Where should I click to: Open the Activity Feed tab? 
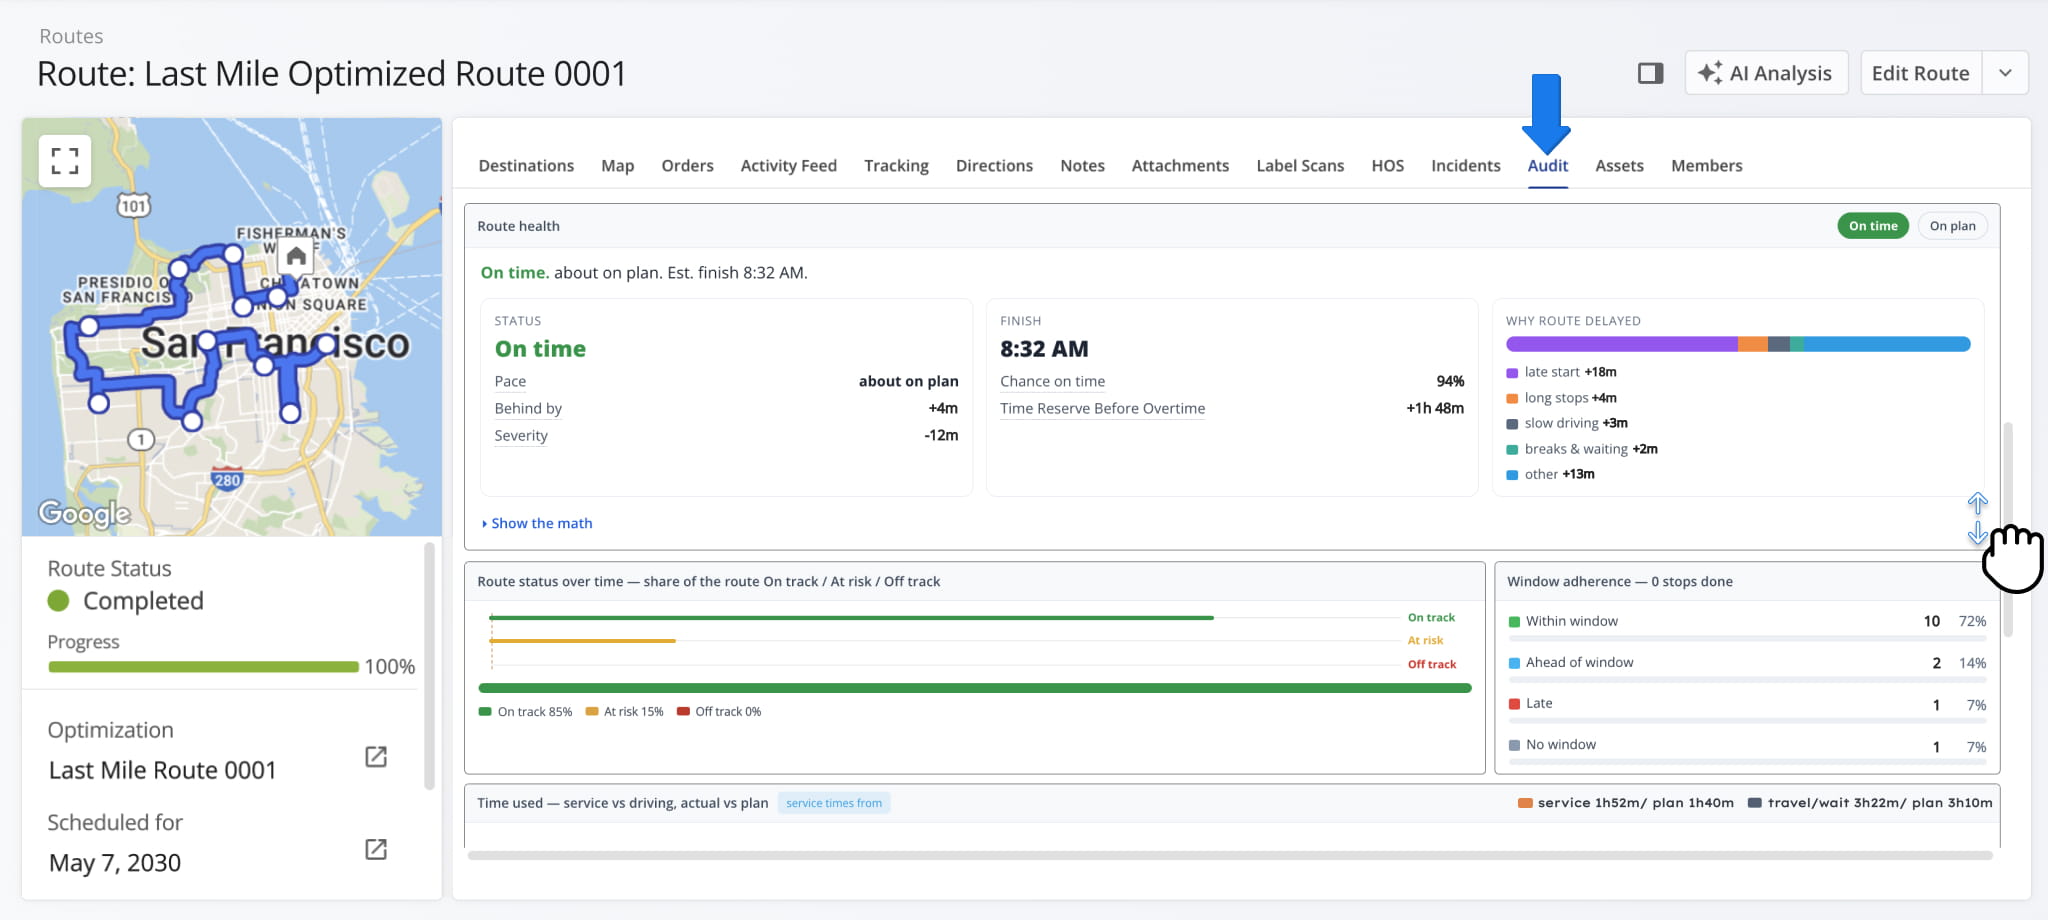[788, 166]
